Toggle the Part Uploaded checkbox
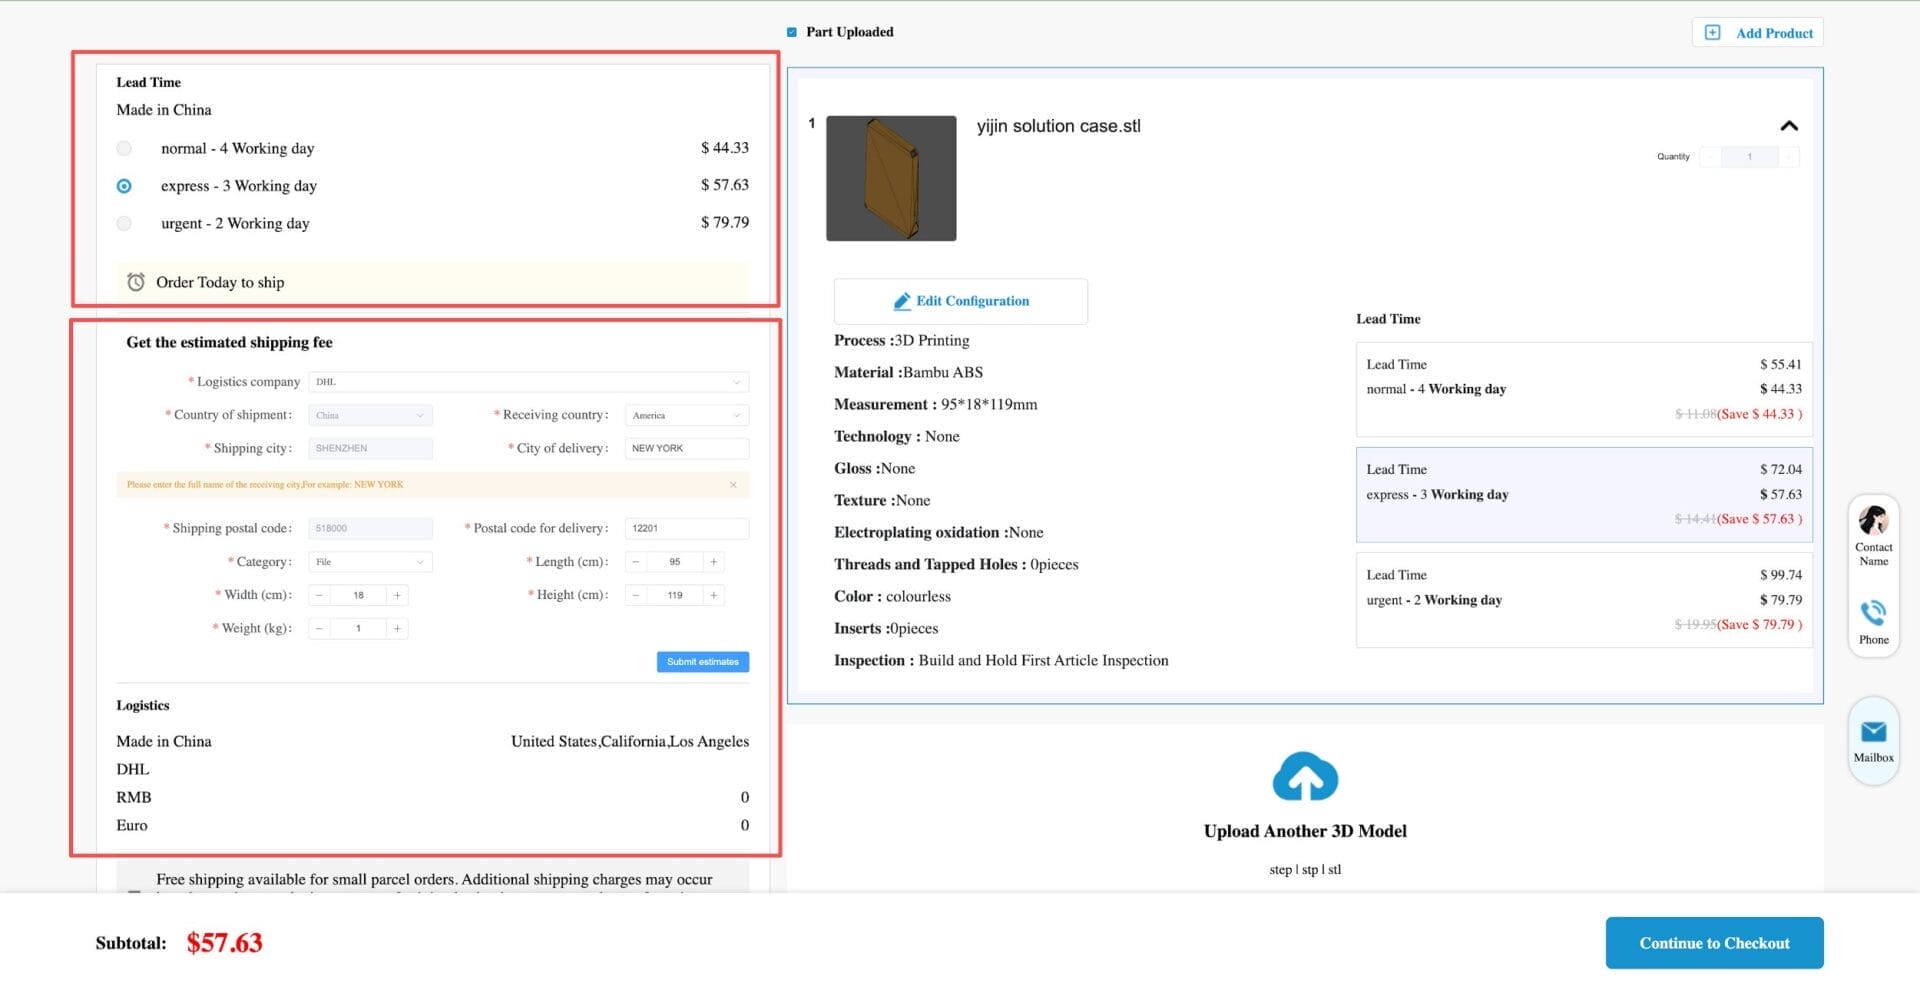The height and width of the screenshot is (993, 1920). pos(792,32)
